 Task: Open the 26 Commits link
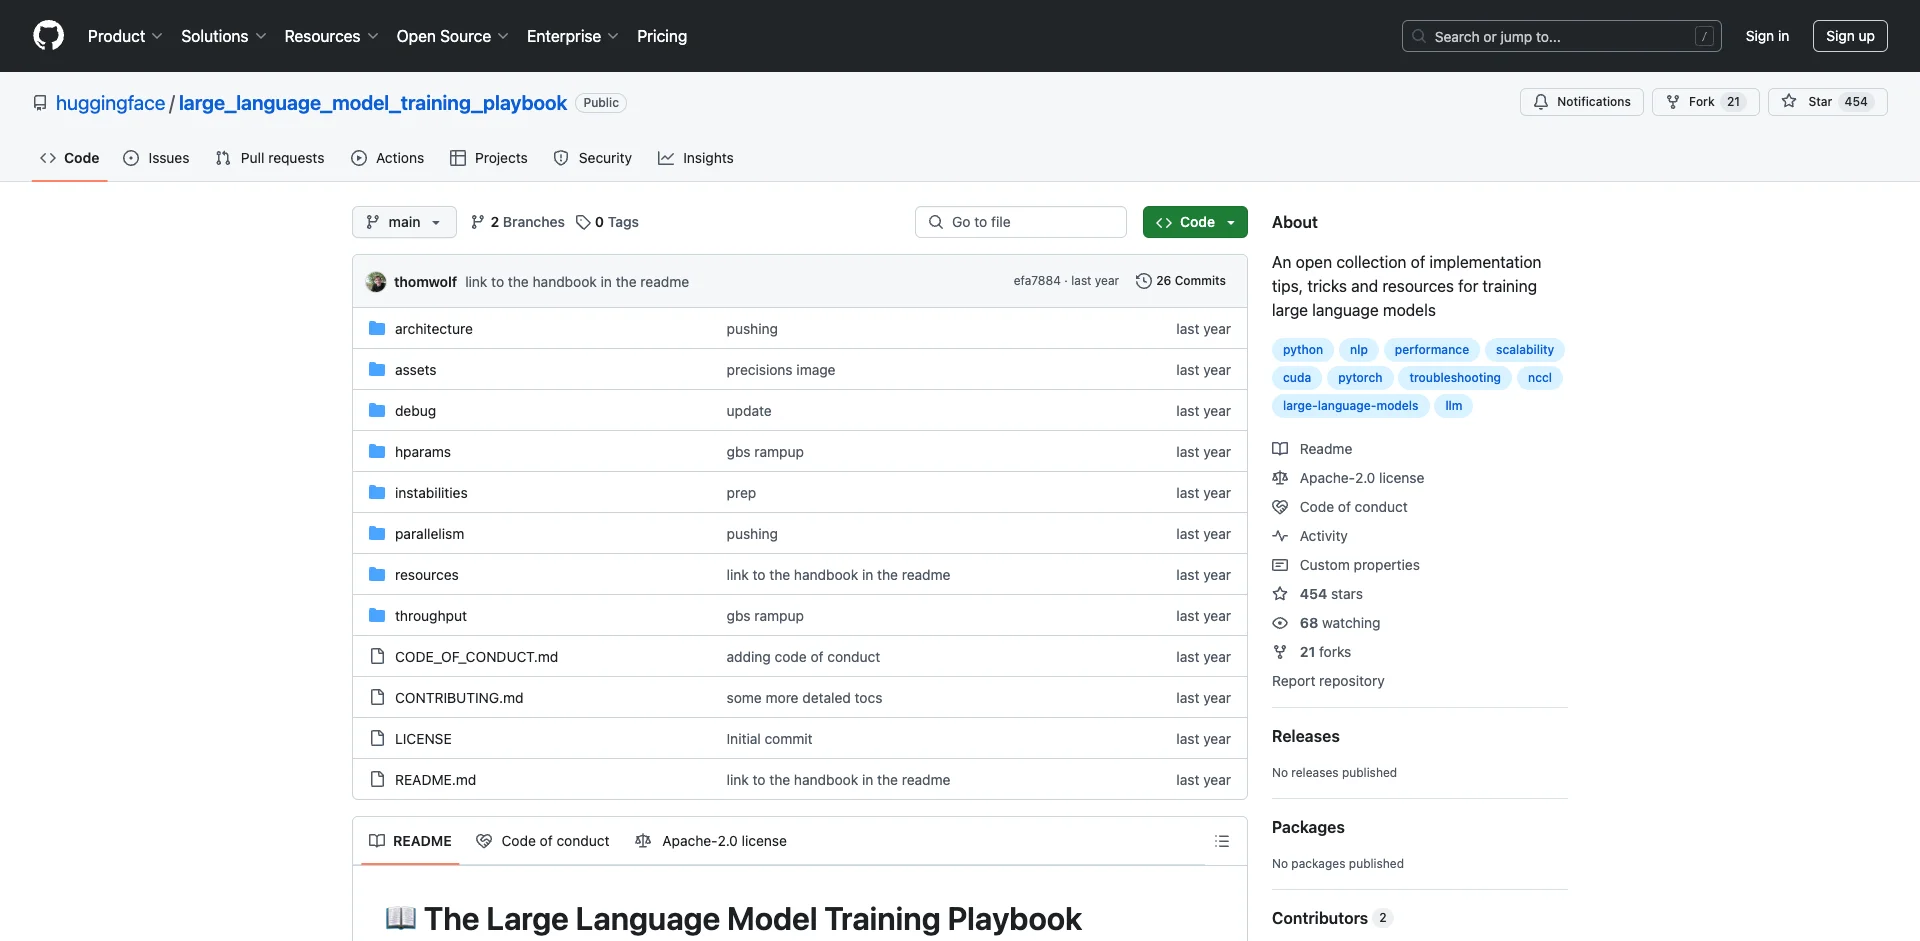[1181, 281]
